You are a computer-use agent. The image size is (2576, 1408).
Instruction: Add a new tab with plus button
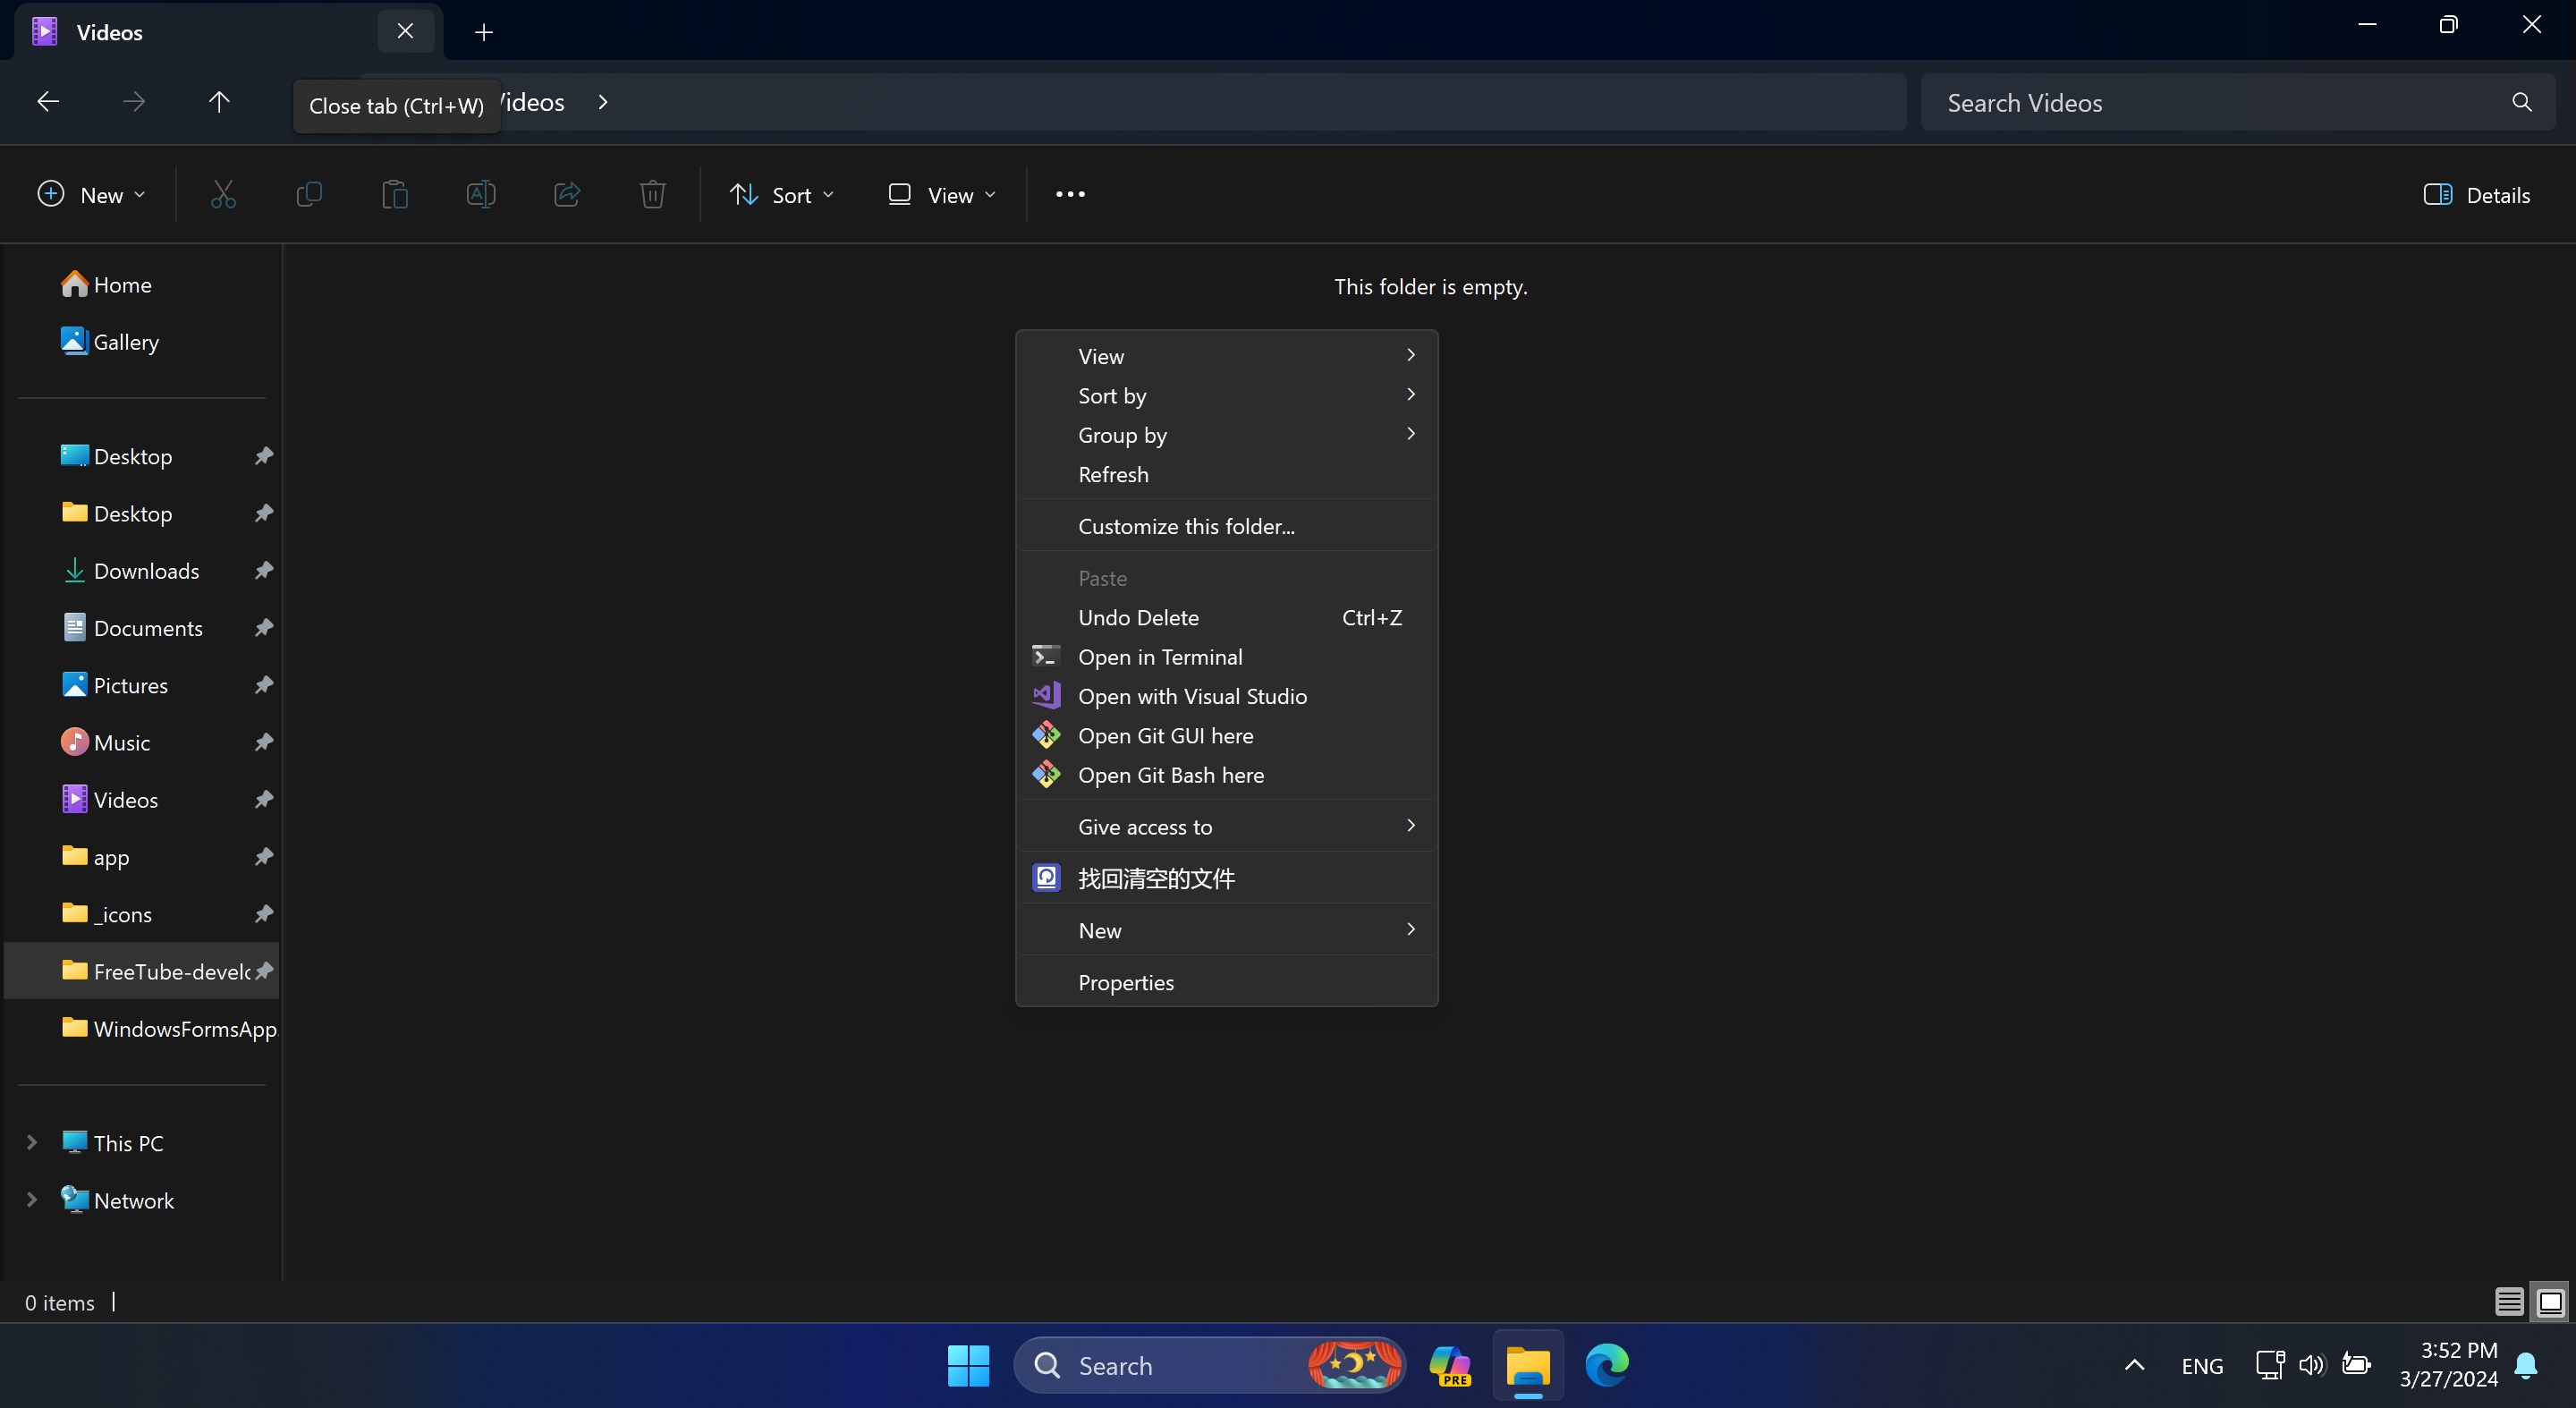[483, 32]
